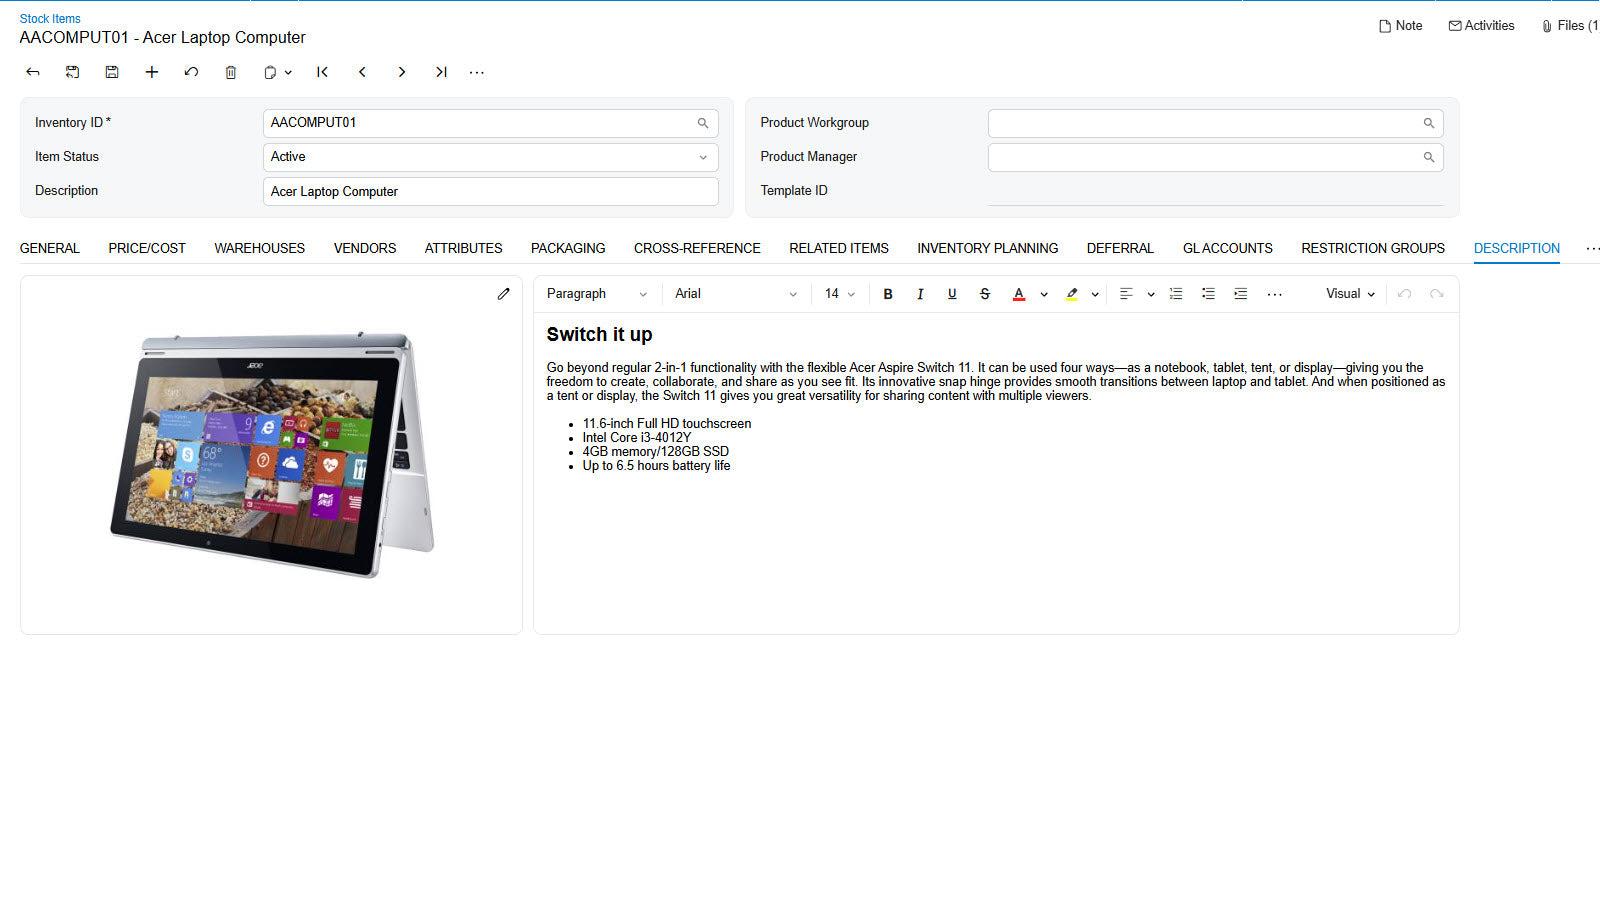Click the Cancel/undo icon in the record toolbar

pos(191,72)
